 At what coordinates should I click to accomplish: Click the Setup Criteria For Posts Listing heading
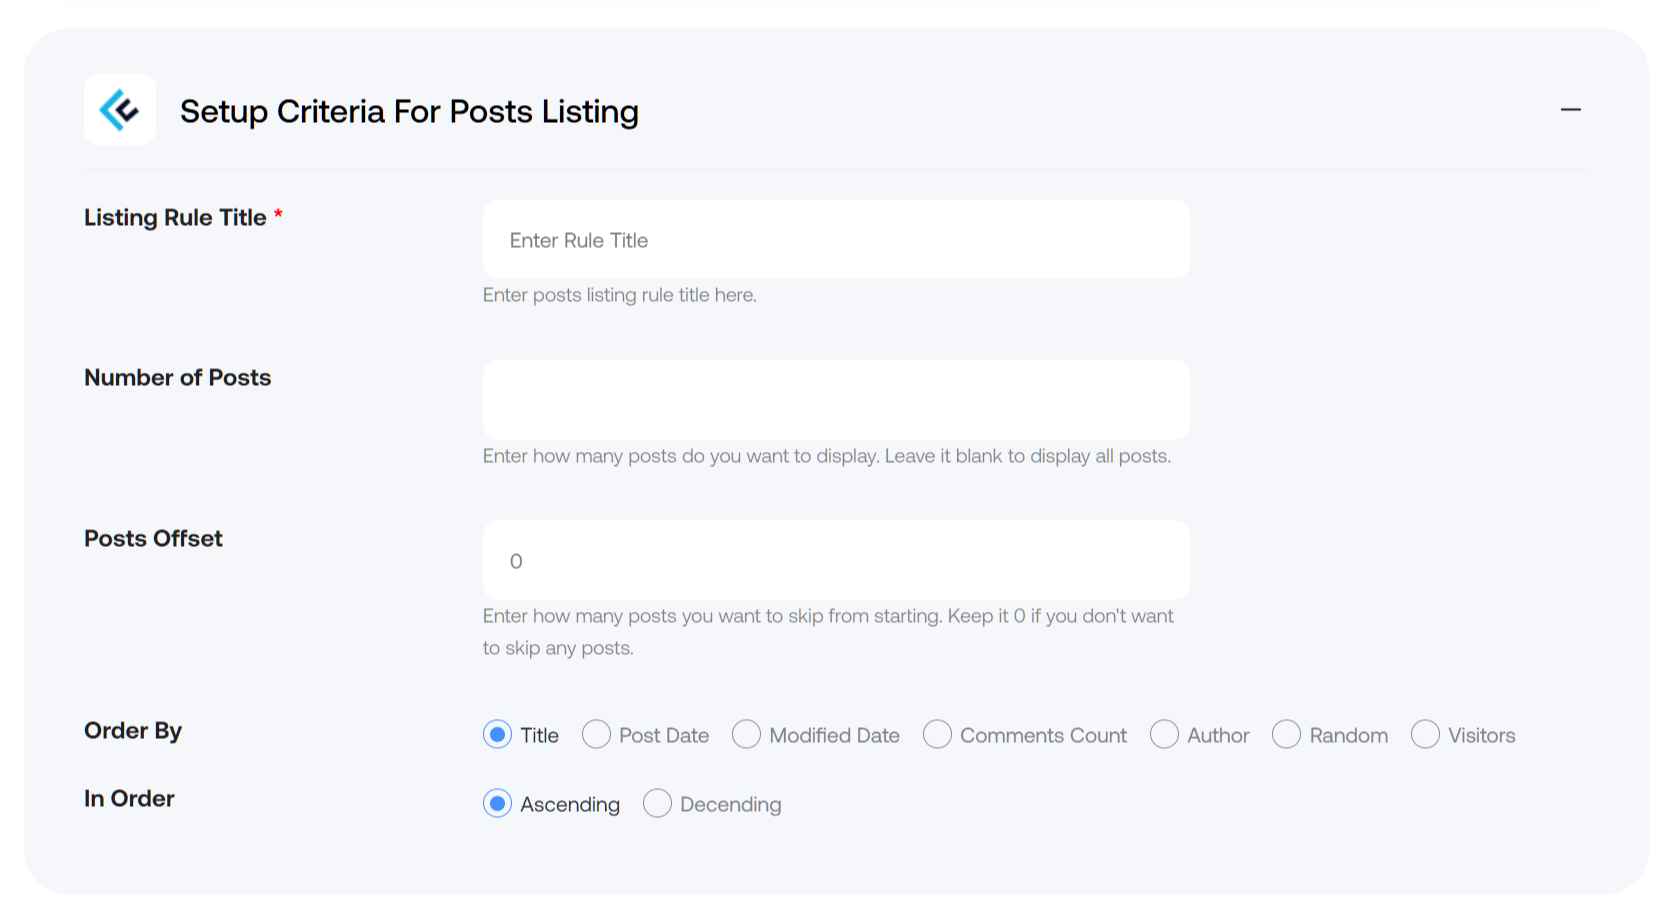409,111
